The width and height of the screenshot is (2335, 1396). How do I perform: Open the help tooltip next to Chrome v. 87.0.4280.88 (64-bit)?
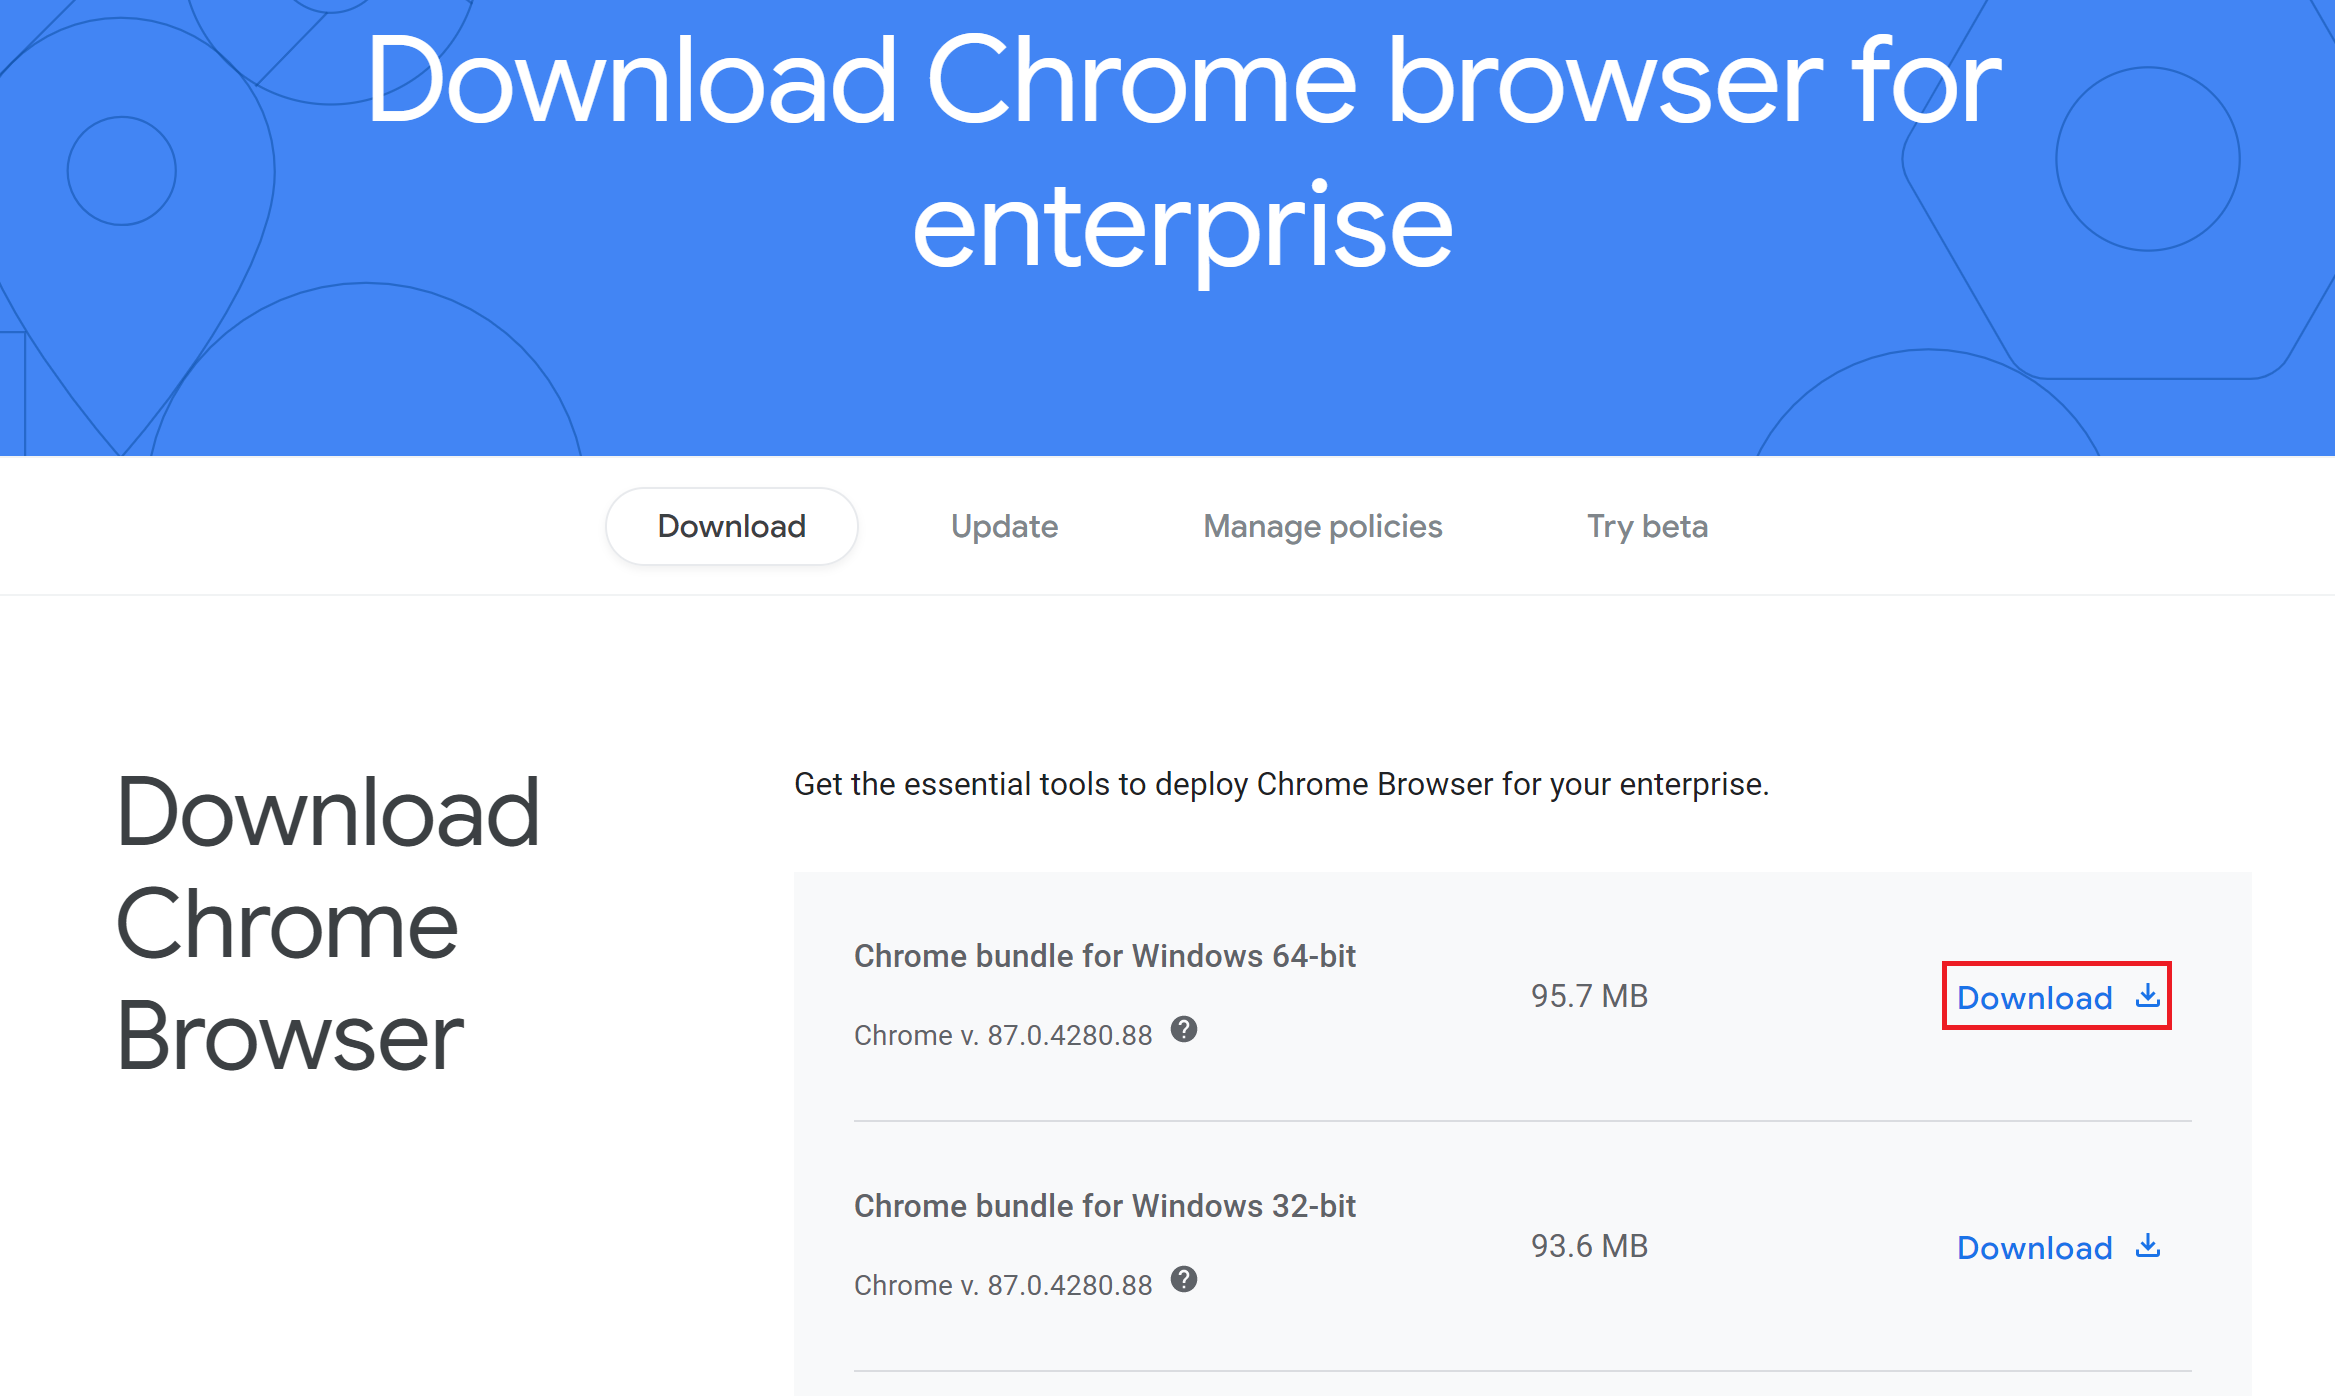pyautogui.click(x=1184, y=1033)
